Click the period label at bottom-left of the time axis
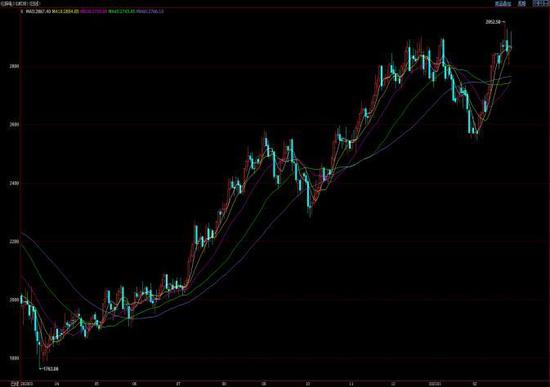Image resolution: width=550 pixels, height=387 pixels. pos(14,384)
